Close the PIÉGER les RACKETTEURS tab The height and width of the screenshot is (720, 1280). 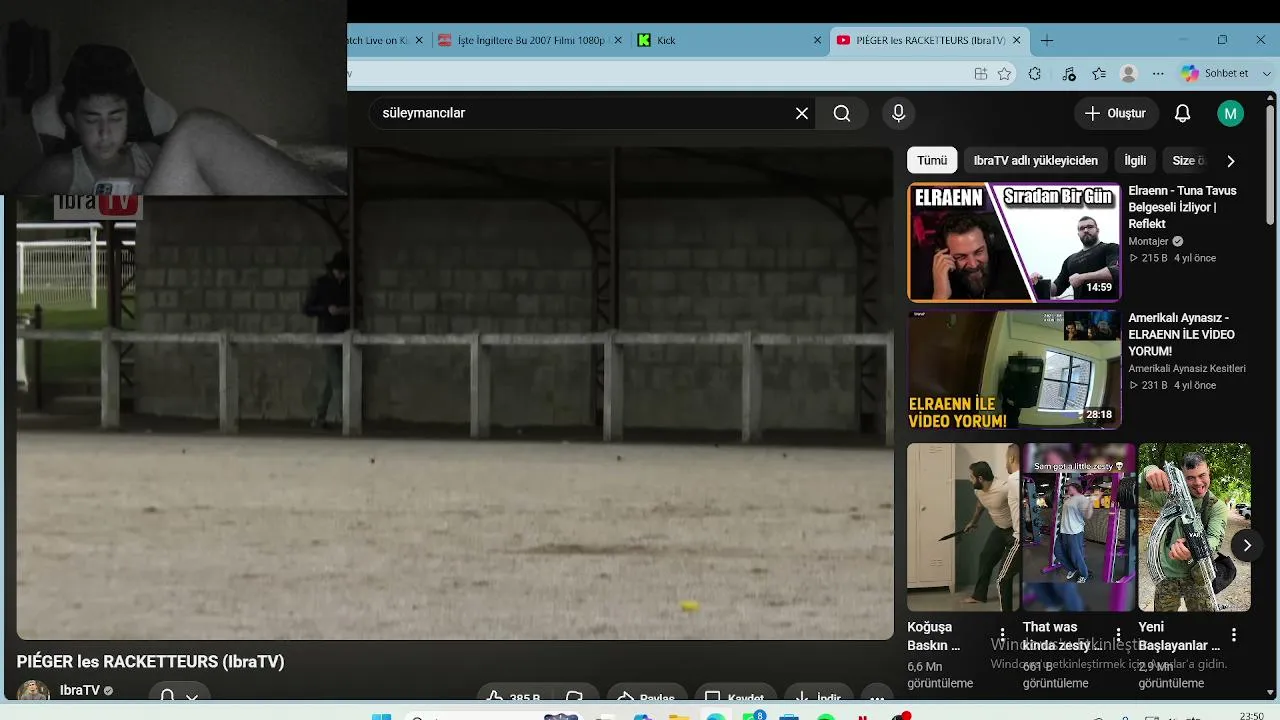[1017, 40]
